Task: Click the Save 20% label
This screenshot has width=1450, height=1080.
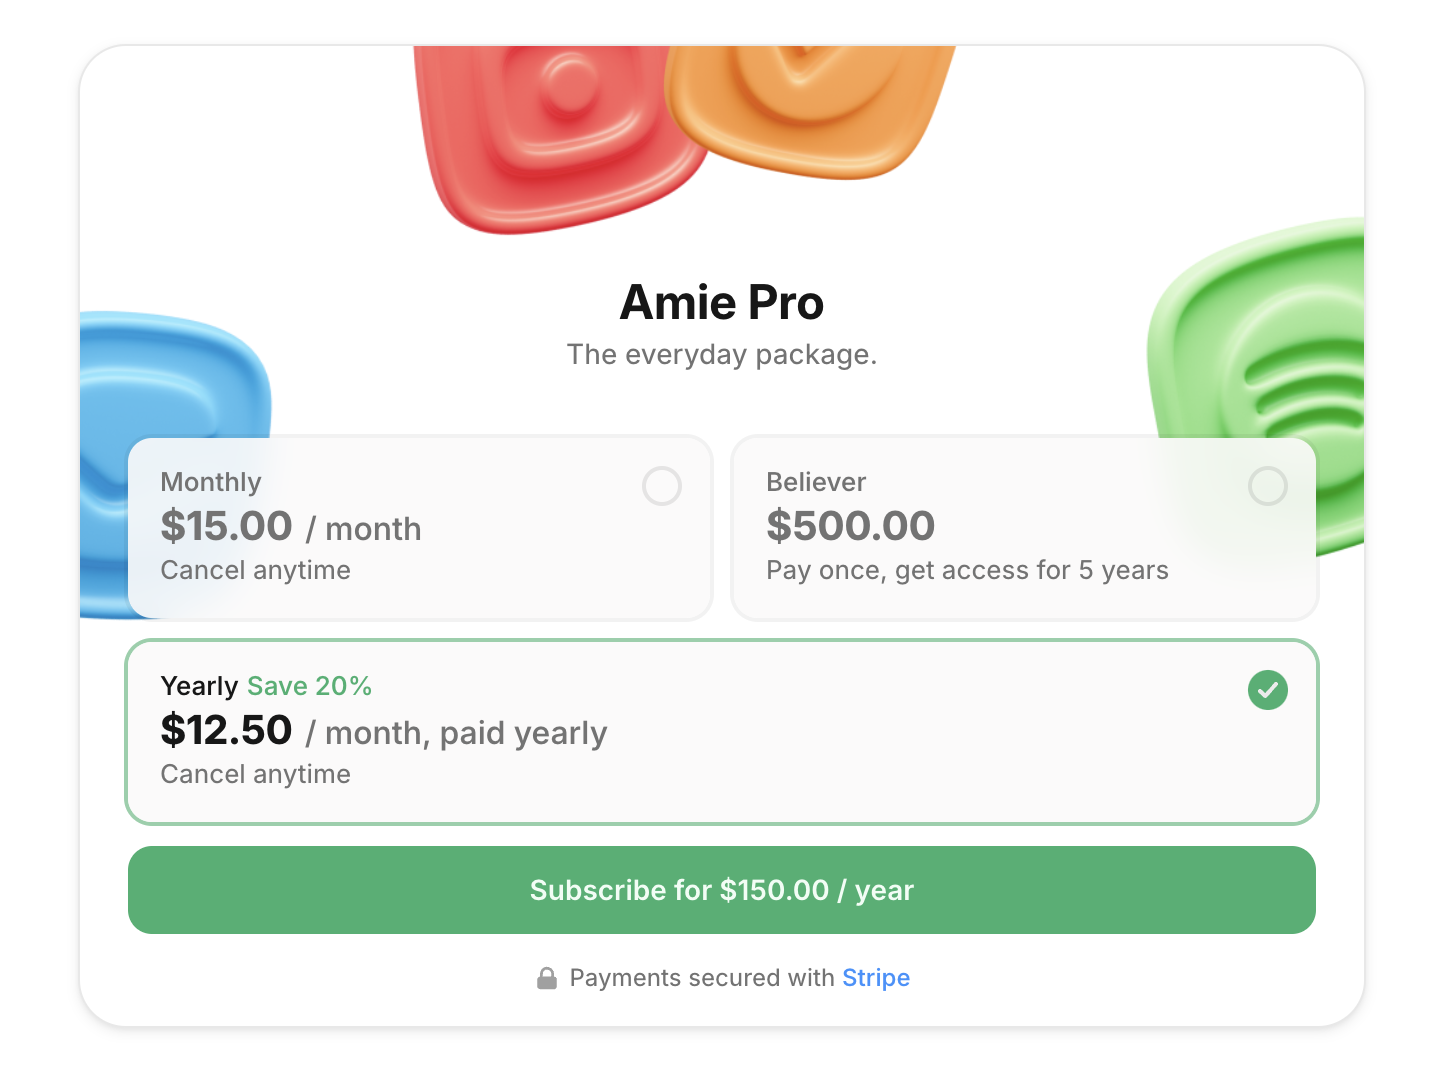Action: click(309, 686)
